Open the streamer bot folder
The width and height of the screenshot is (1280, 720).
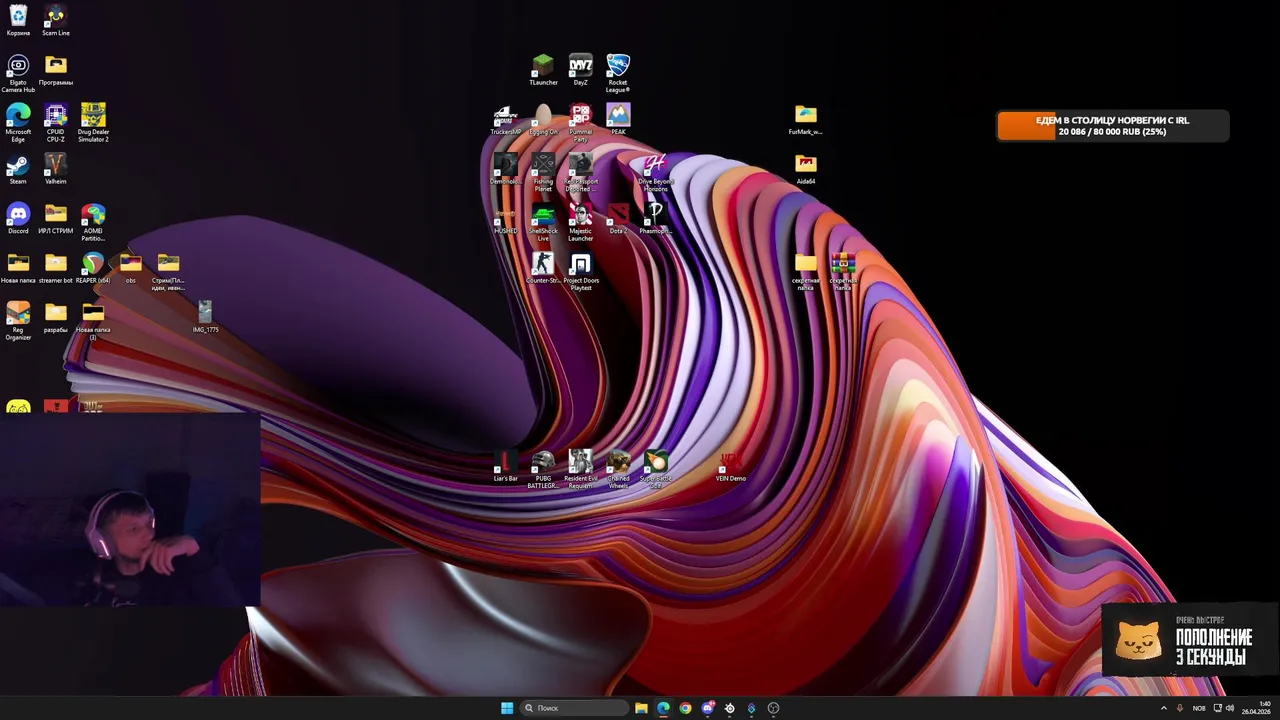pos(56,268)
